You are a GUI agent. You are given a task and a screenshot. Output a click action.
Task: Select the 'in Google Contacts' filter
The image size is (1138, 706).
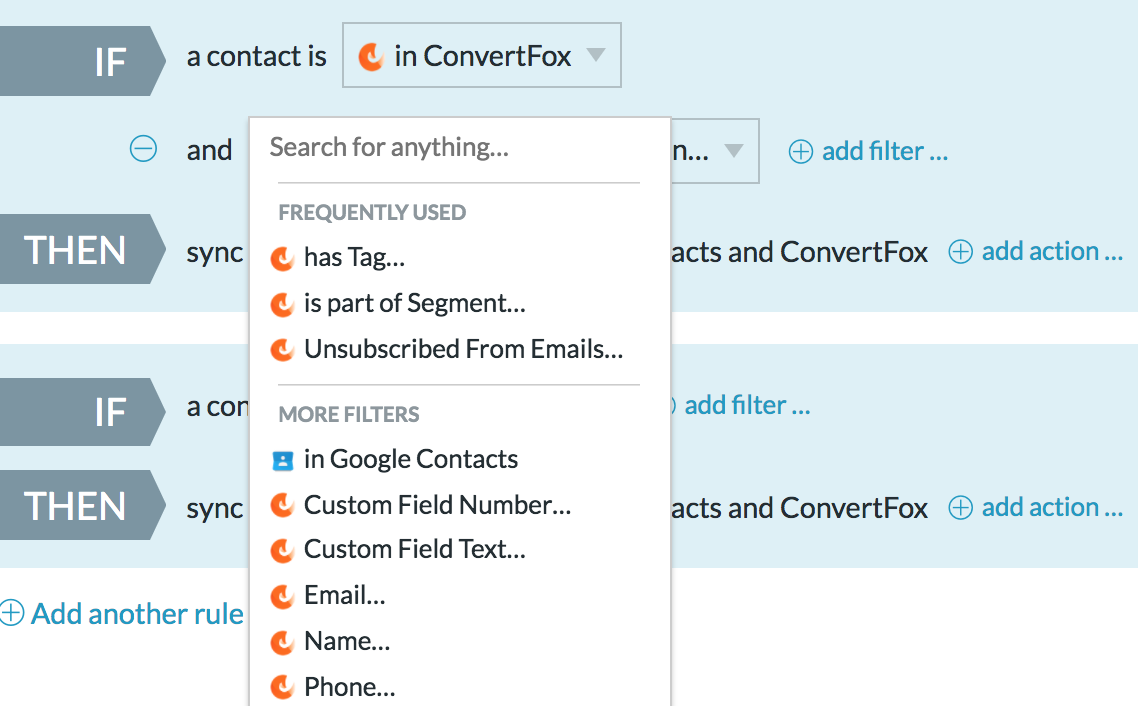click(411, 459)
